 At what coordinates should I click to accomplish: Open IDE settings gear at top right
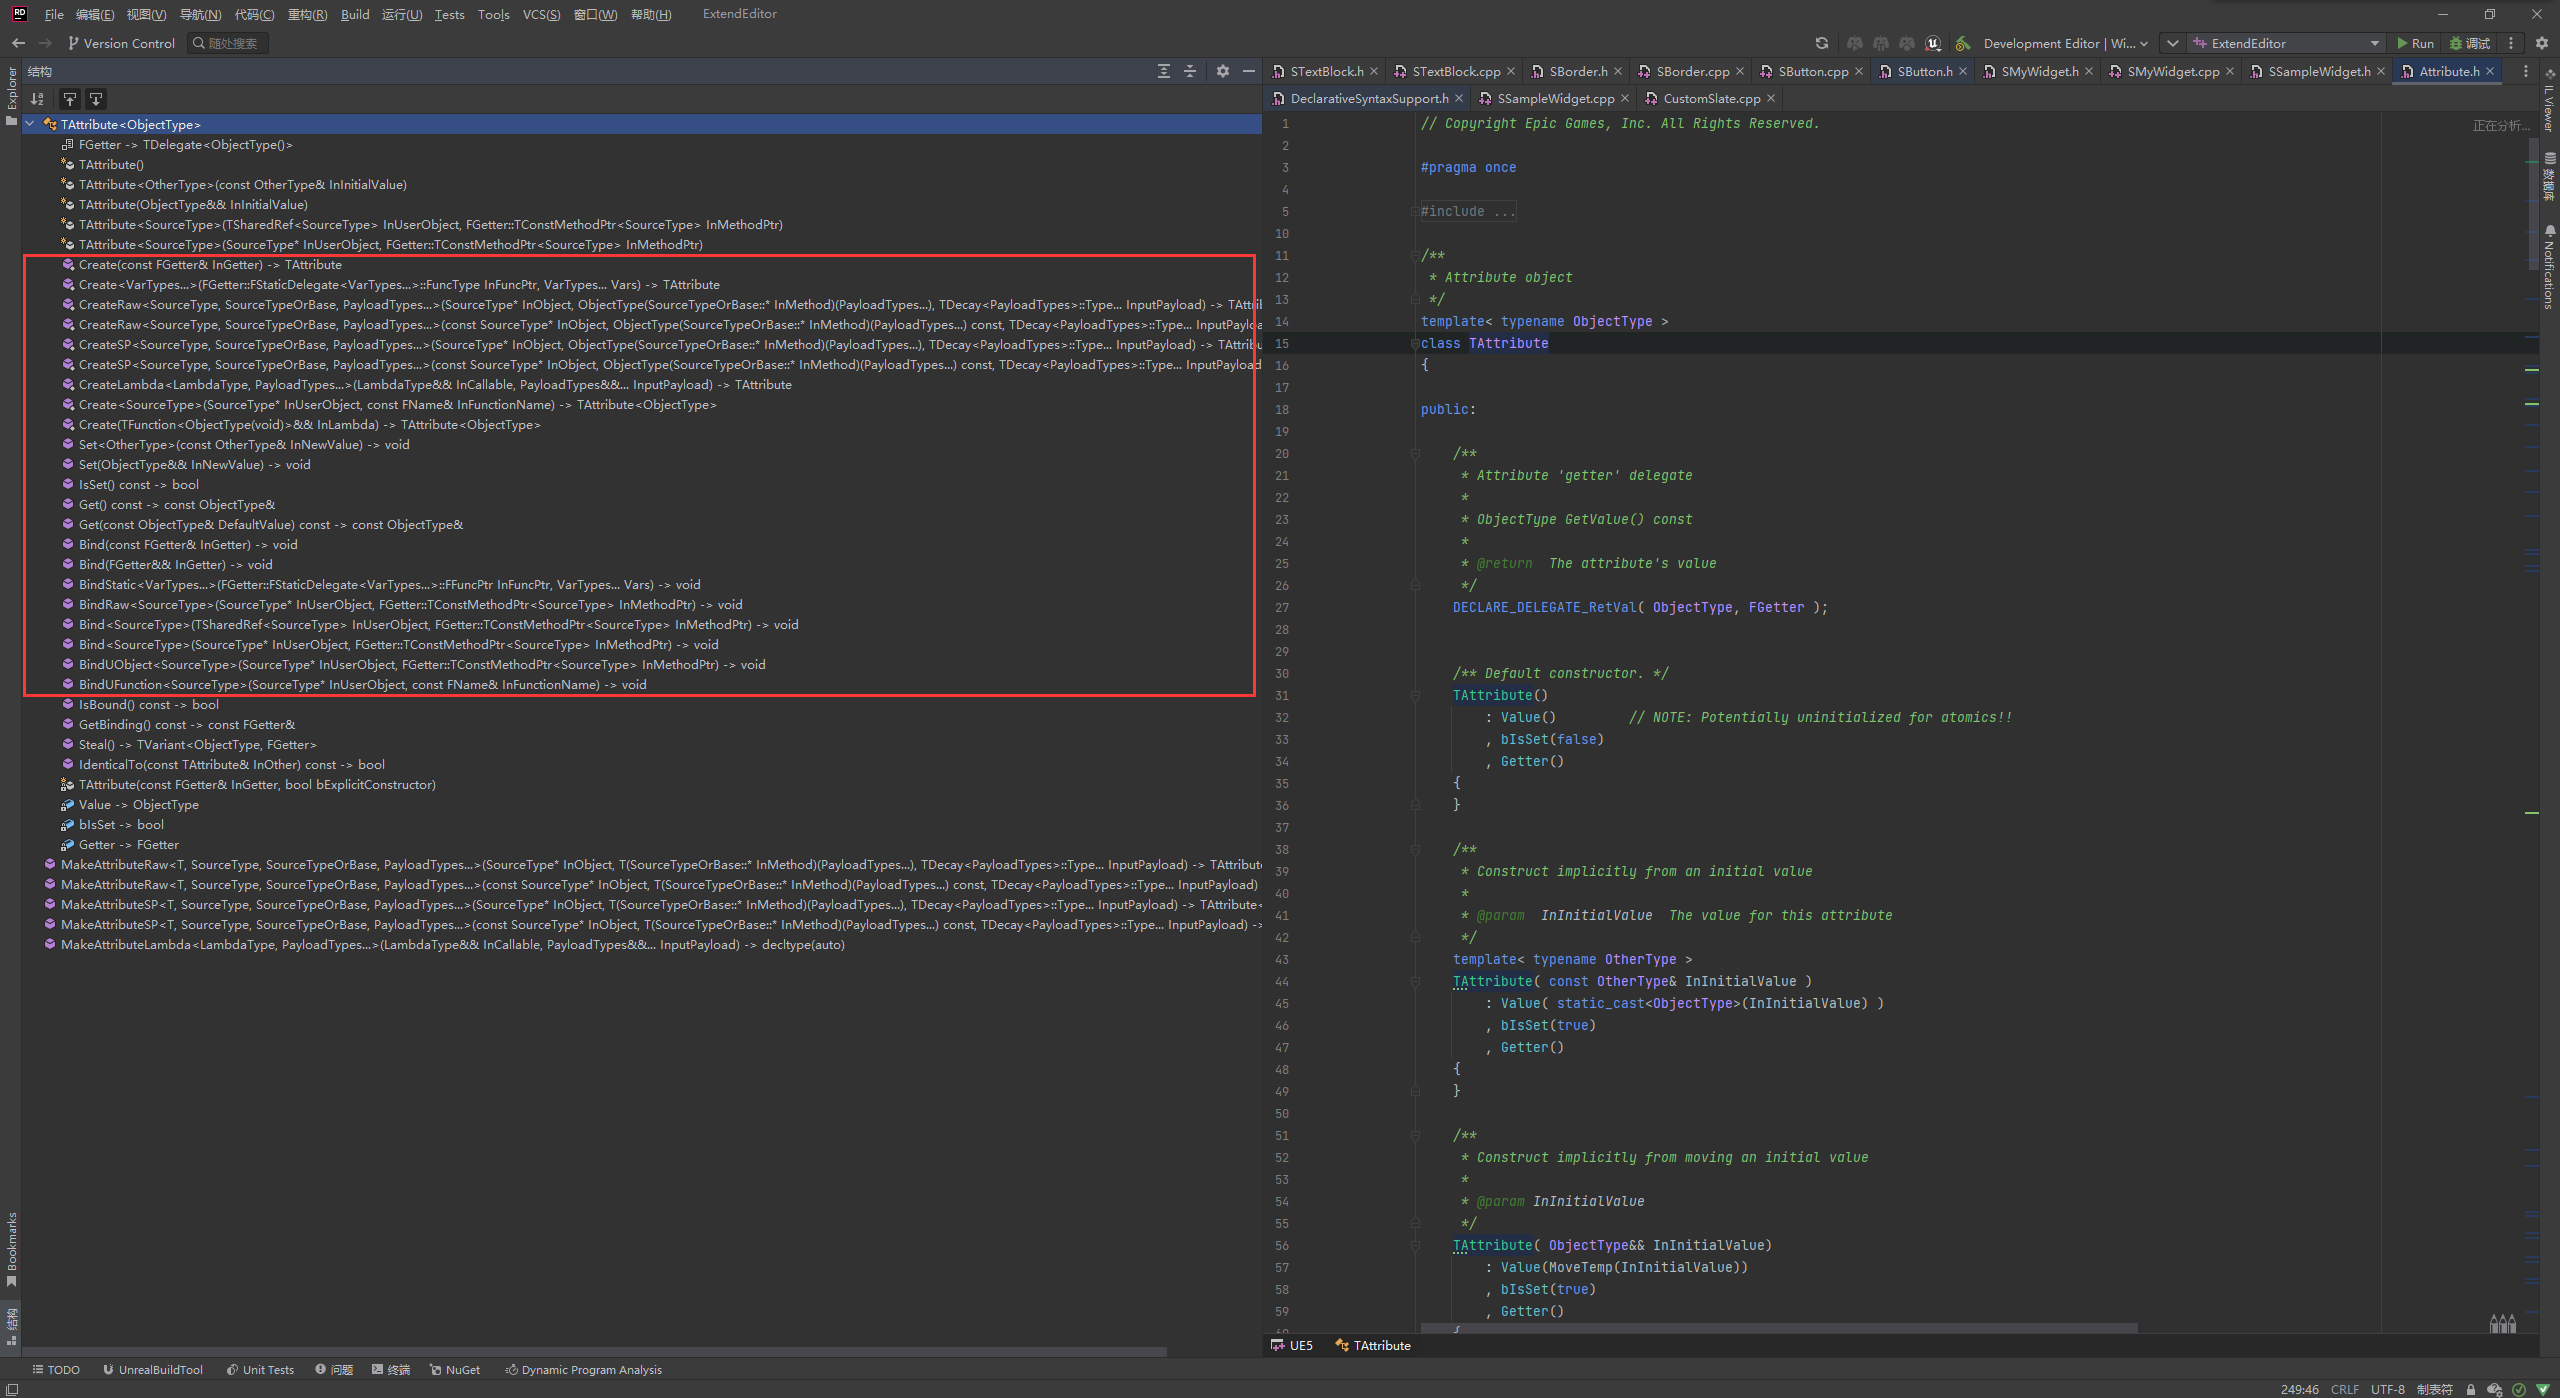2541,43
